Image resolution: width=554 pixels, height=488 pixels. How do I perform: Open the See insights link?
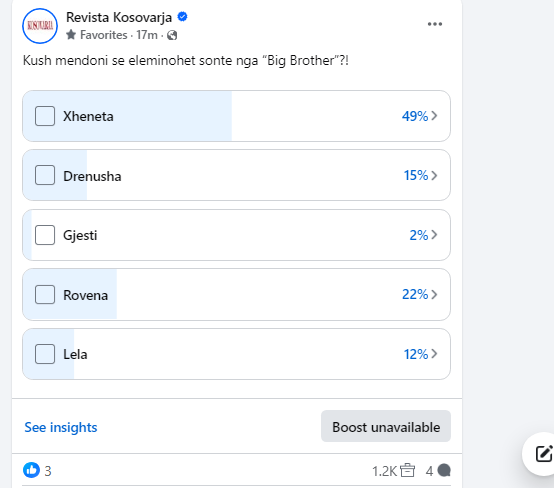pyautogui.click(x=61, y=427)
